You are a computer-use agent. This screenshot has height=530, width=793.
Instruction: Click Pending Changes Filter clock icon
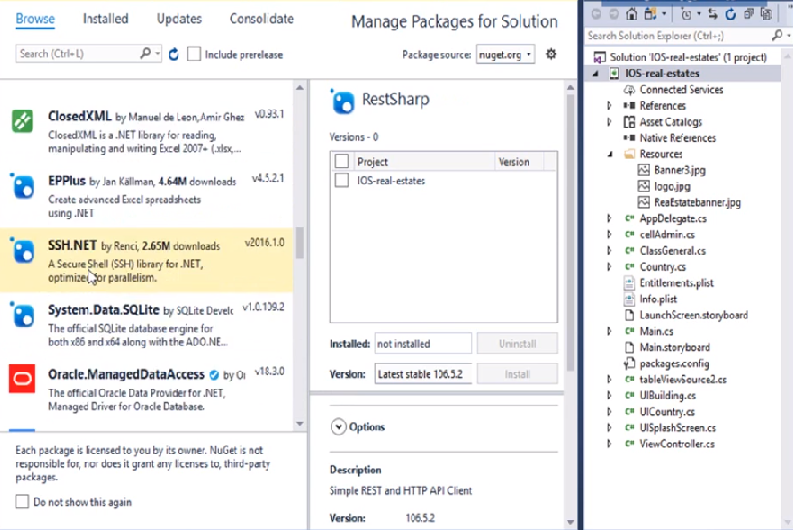coord(686,15)
